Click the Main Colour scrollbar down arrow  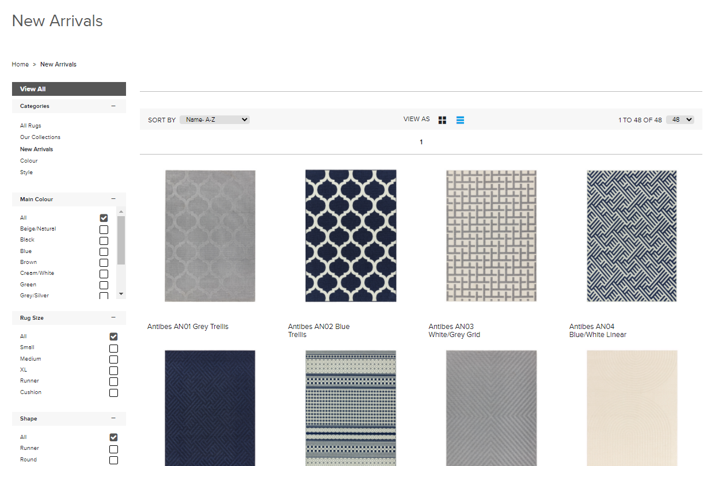[121, 294]
